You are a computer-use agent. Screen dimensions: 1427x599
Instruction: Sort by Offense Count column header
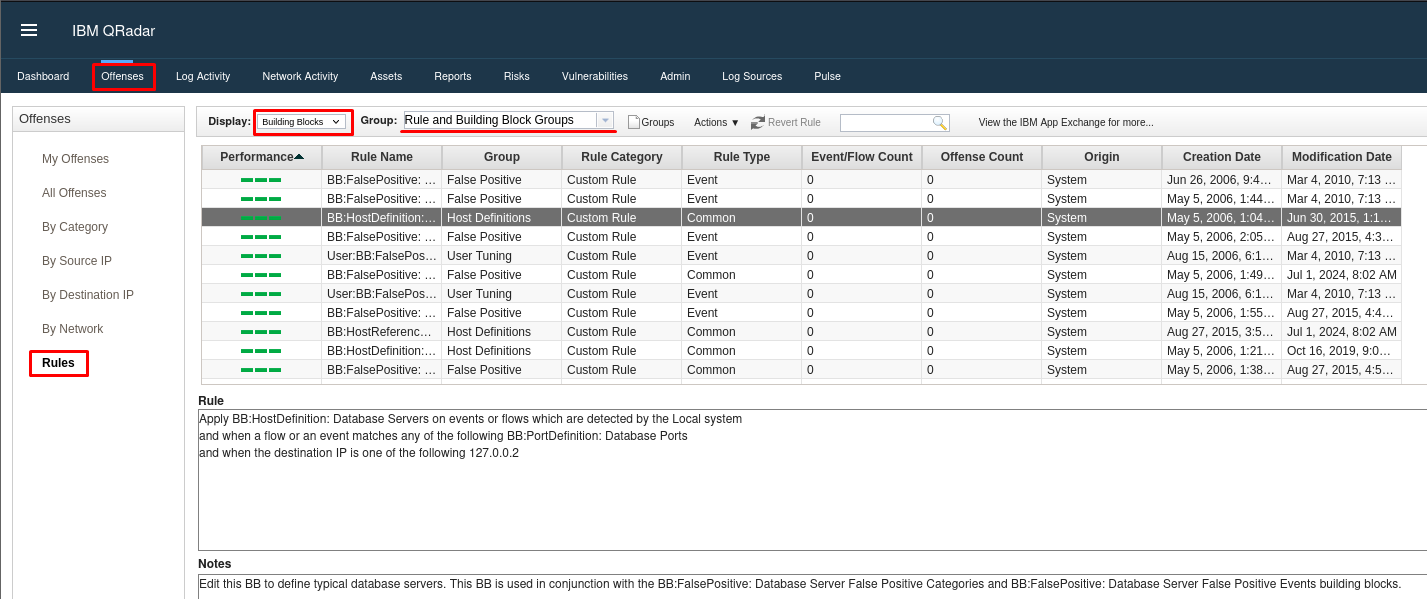click(982, 157)
